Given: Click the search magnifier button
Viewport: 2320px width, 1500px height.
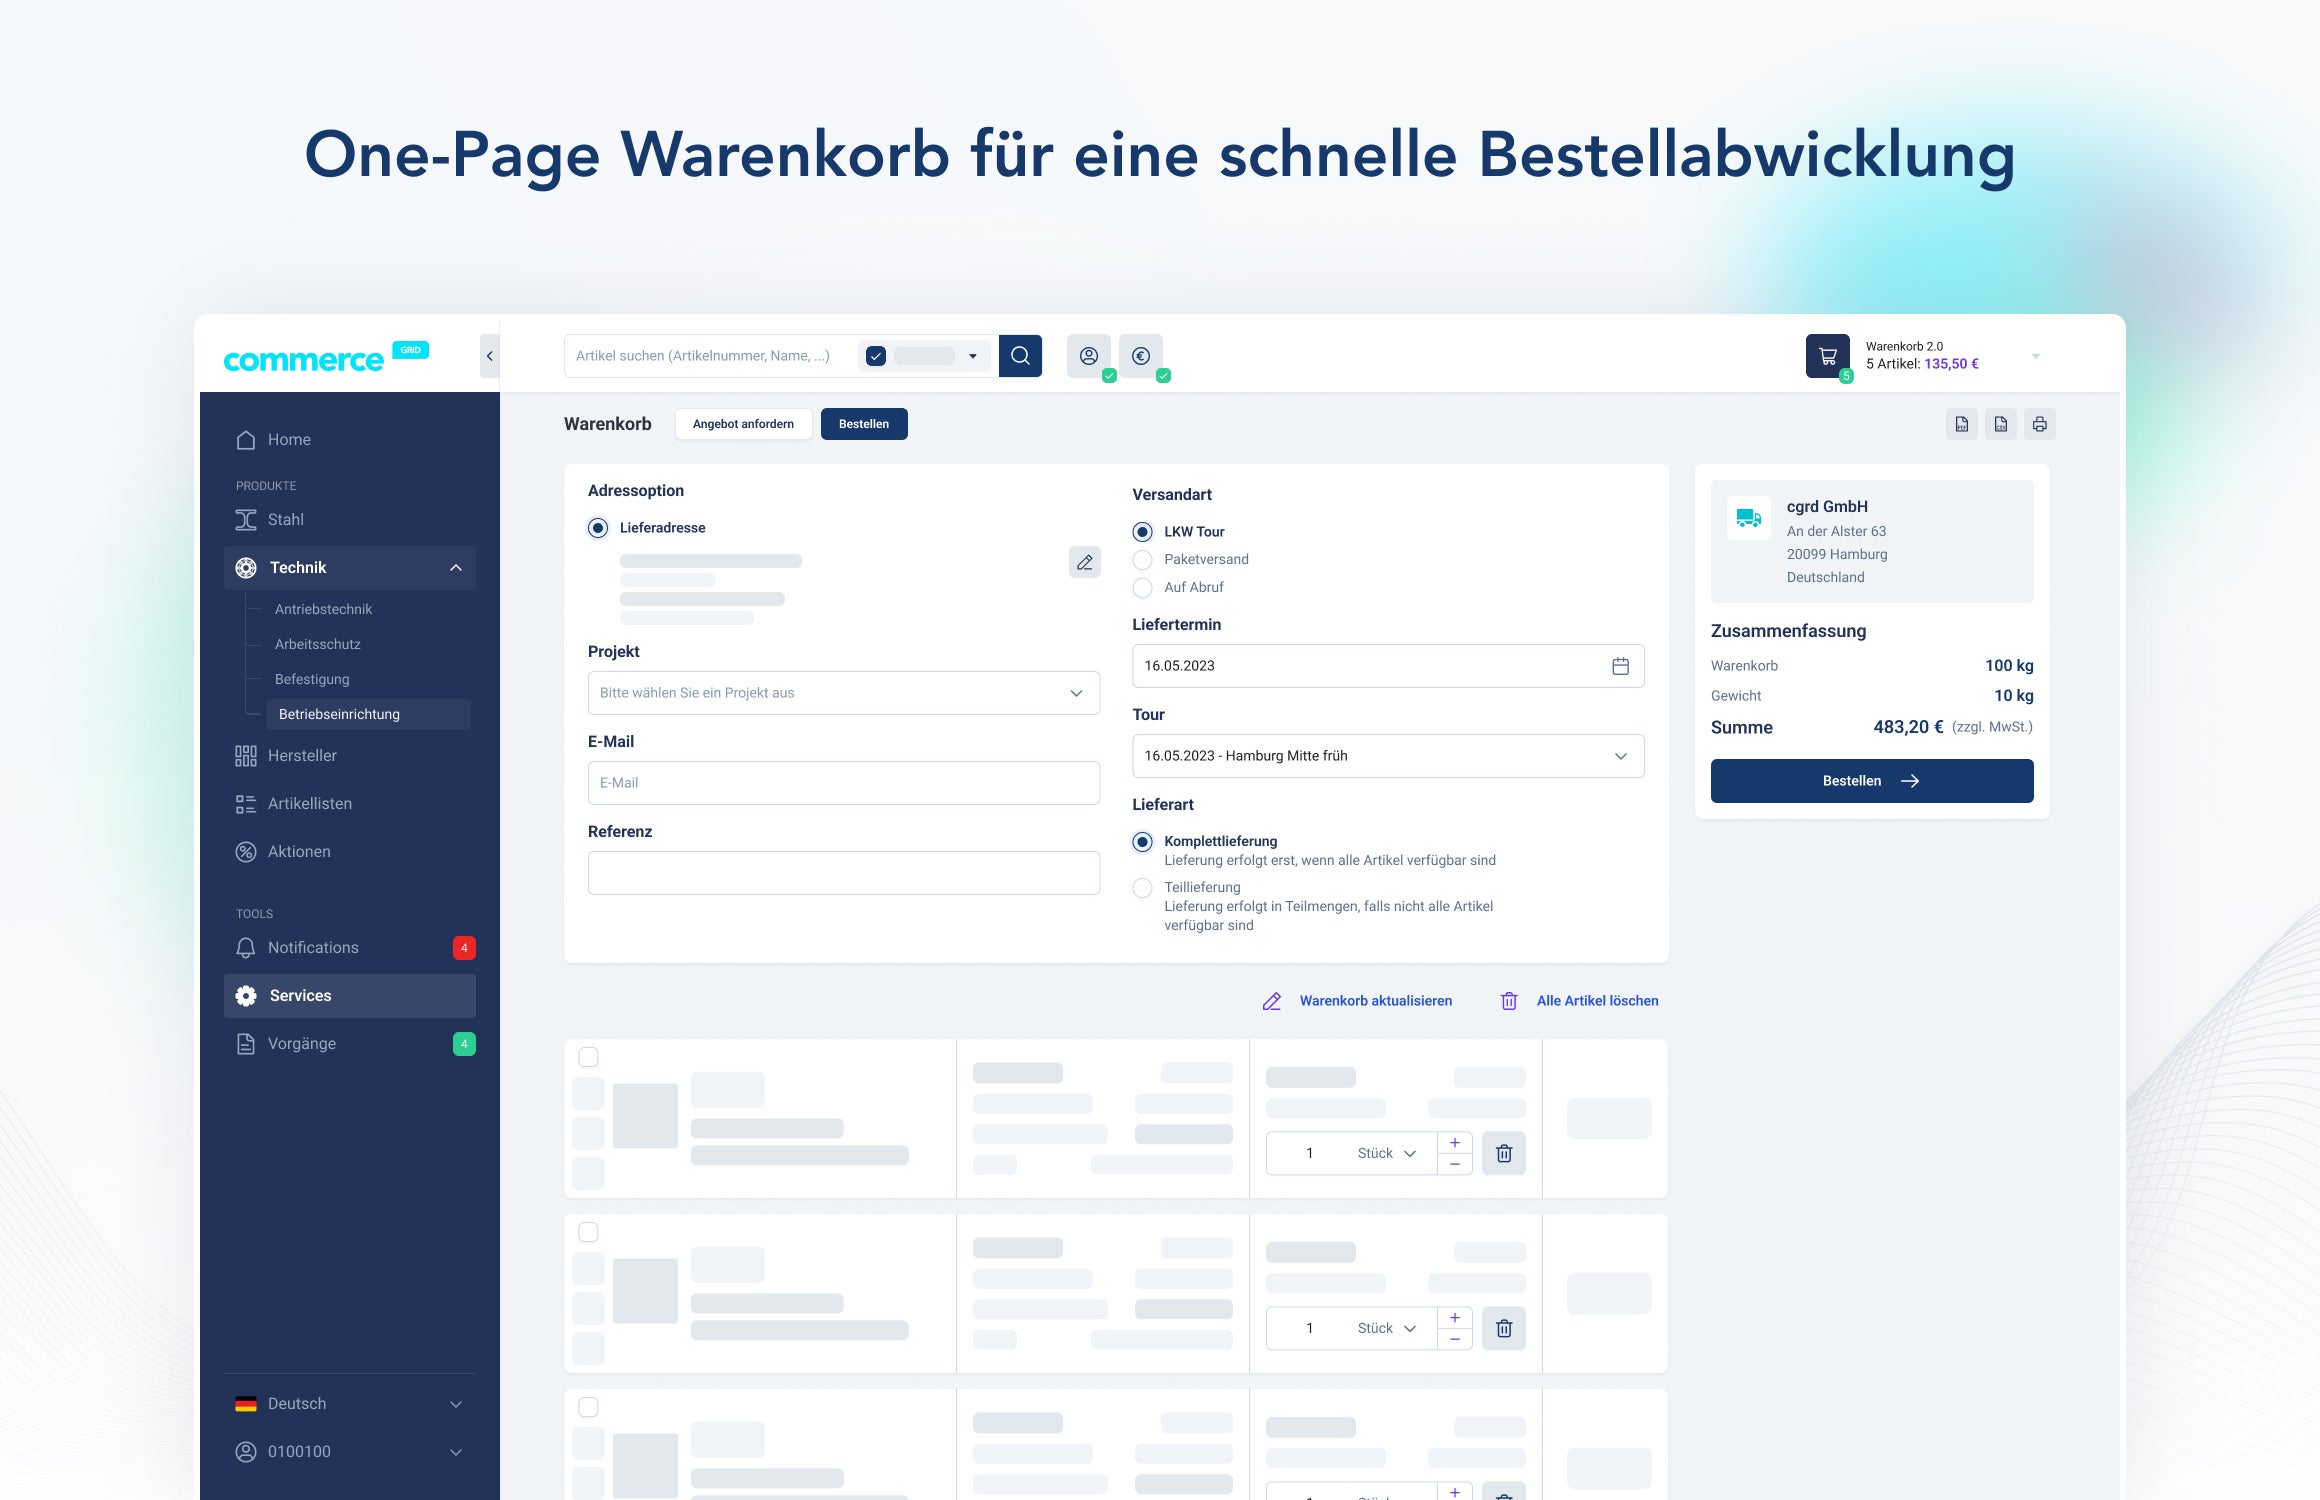Looking at the screenshot, I should (1020, 356).
